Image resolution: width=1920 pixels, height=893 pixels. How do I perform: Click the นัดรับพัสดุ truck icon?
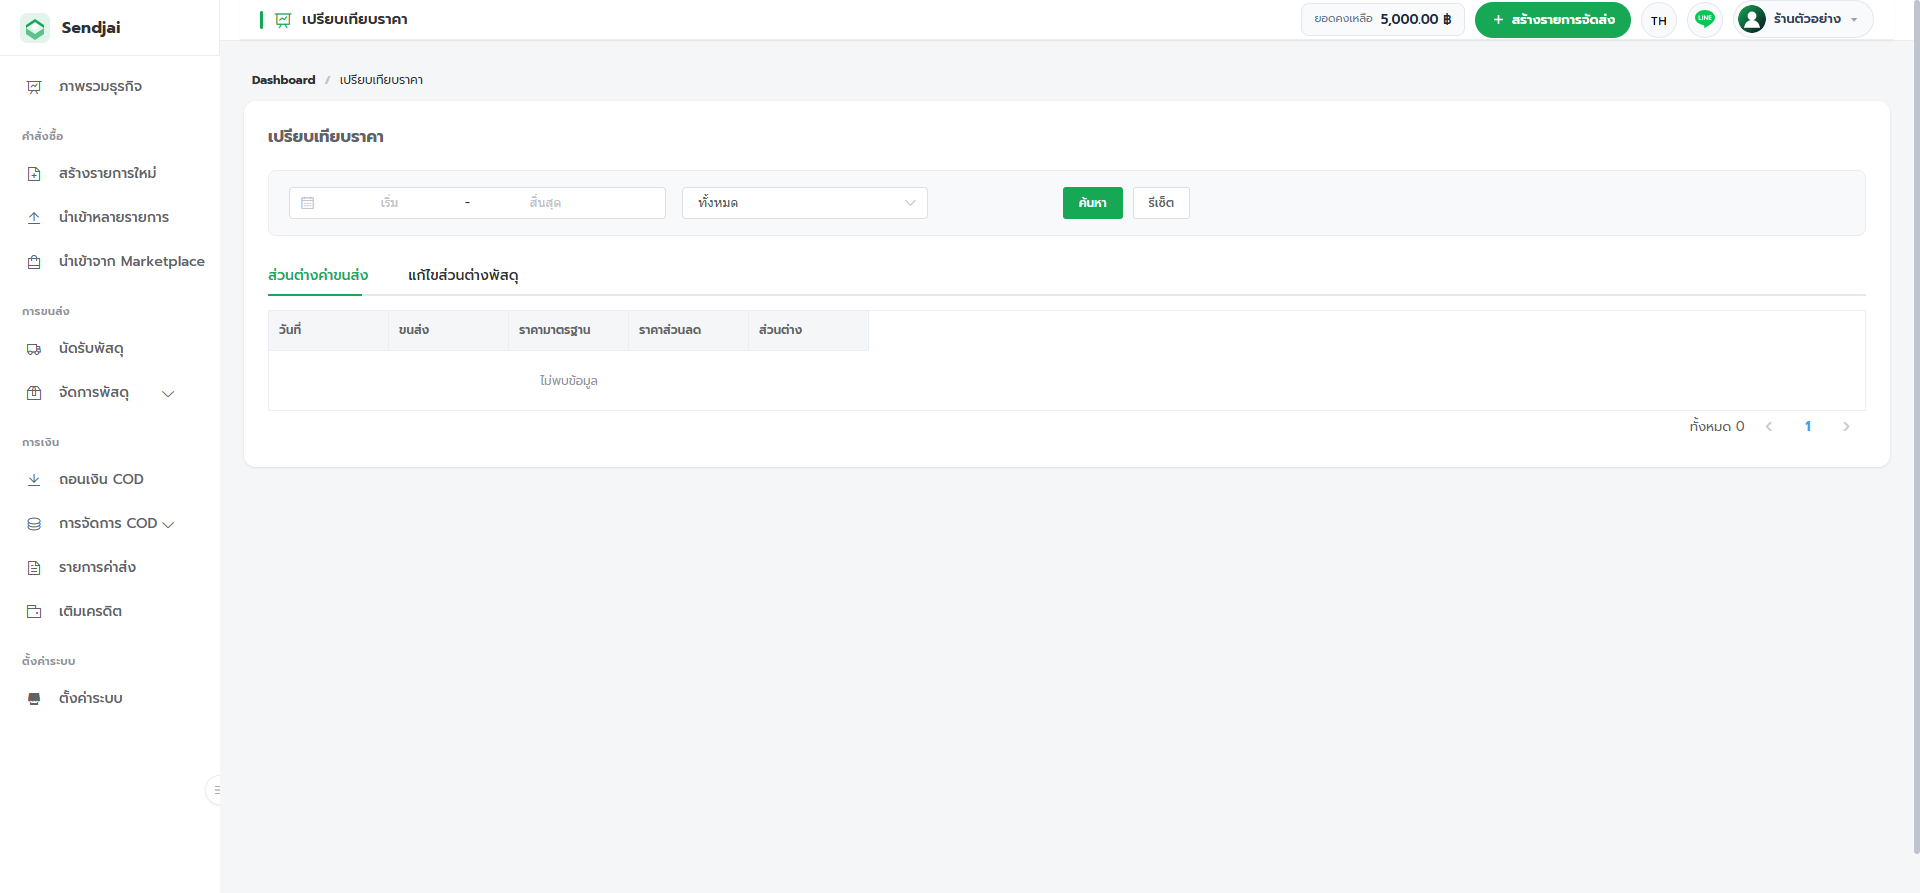(34, 349)
